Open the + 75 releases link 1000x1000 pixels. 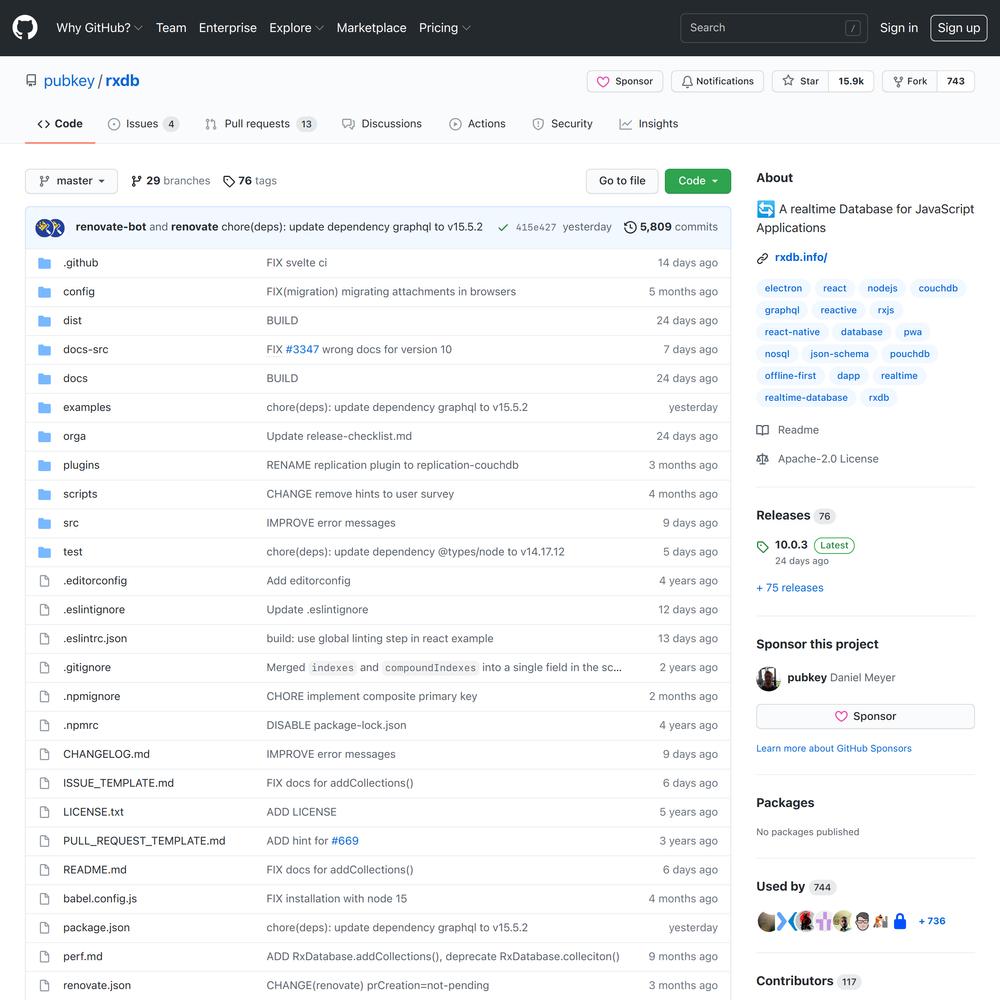coord(790,587)
